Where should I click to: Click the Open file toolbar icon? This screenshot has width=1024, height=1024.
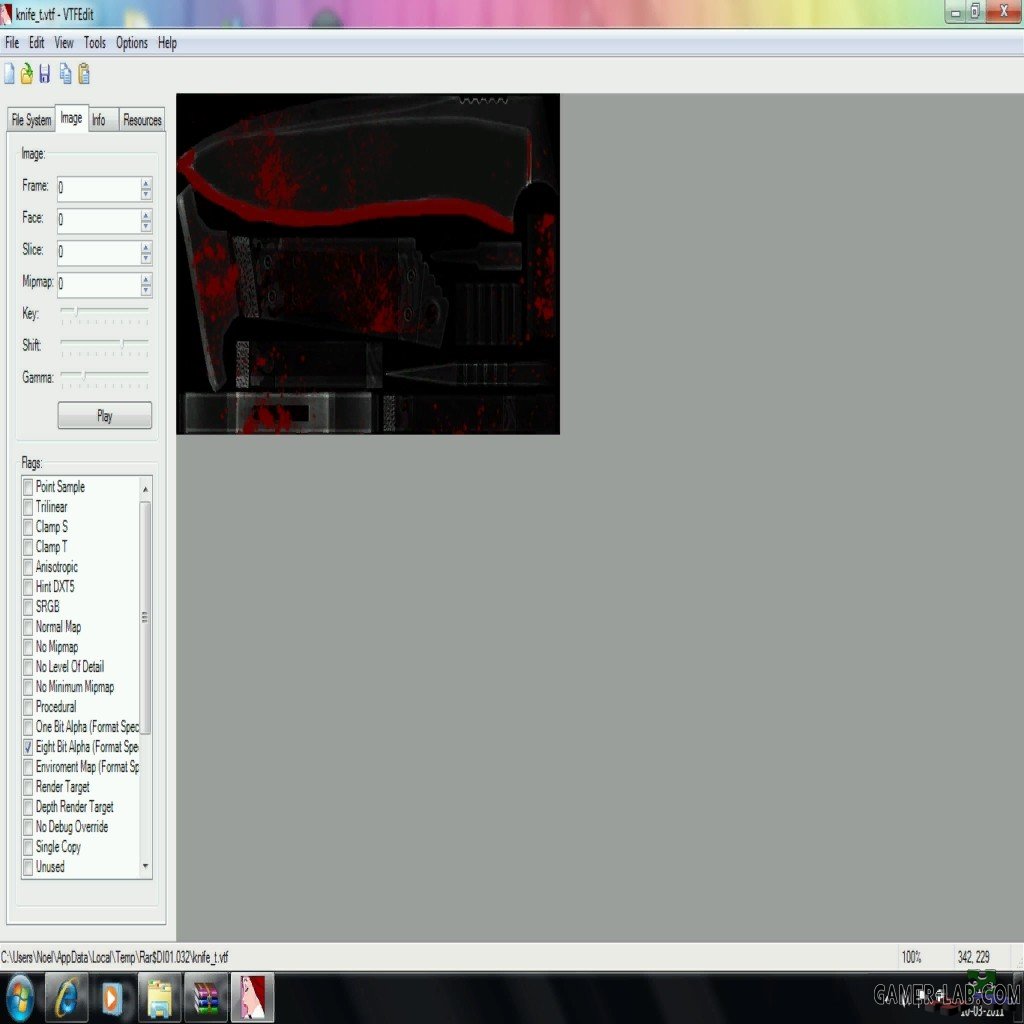[x=27, y=74]
